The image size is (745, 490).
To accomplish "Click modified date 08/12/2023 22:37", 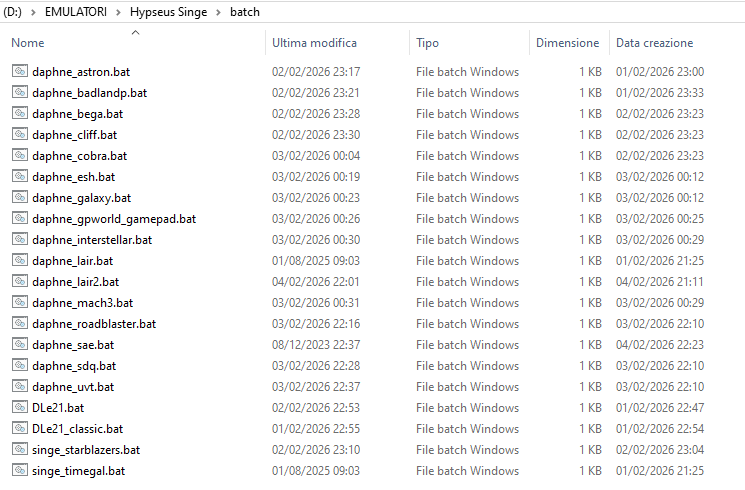I will click(x=316, y=345).
